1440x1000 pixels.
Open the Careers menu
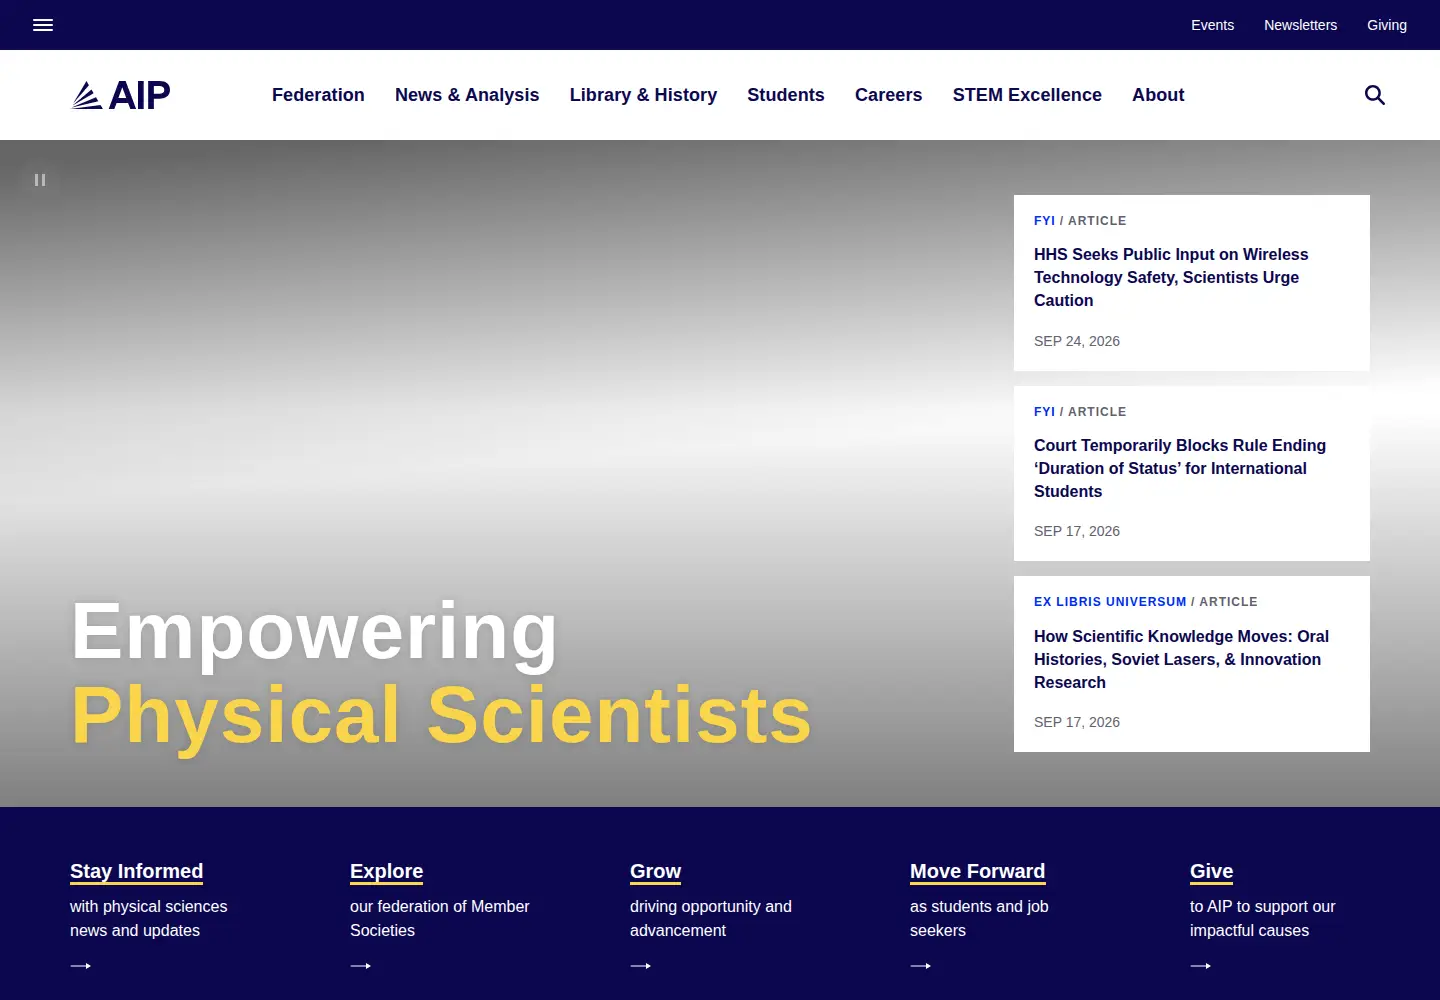pyautogui.click(x=889, y=95)
